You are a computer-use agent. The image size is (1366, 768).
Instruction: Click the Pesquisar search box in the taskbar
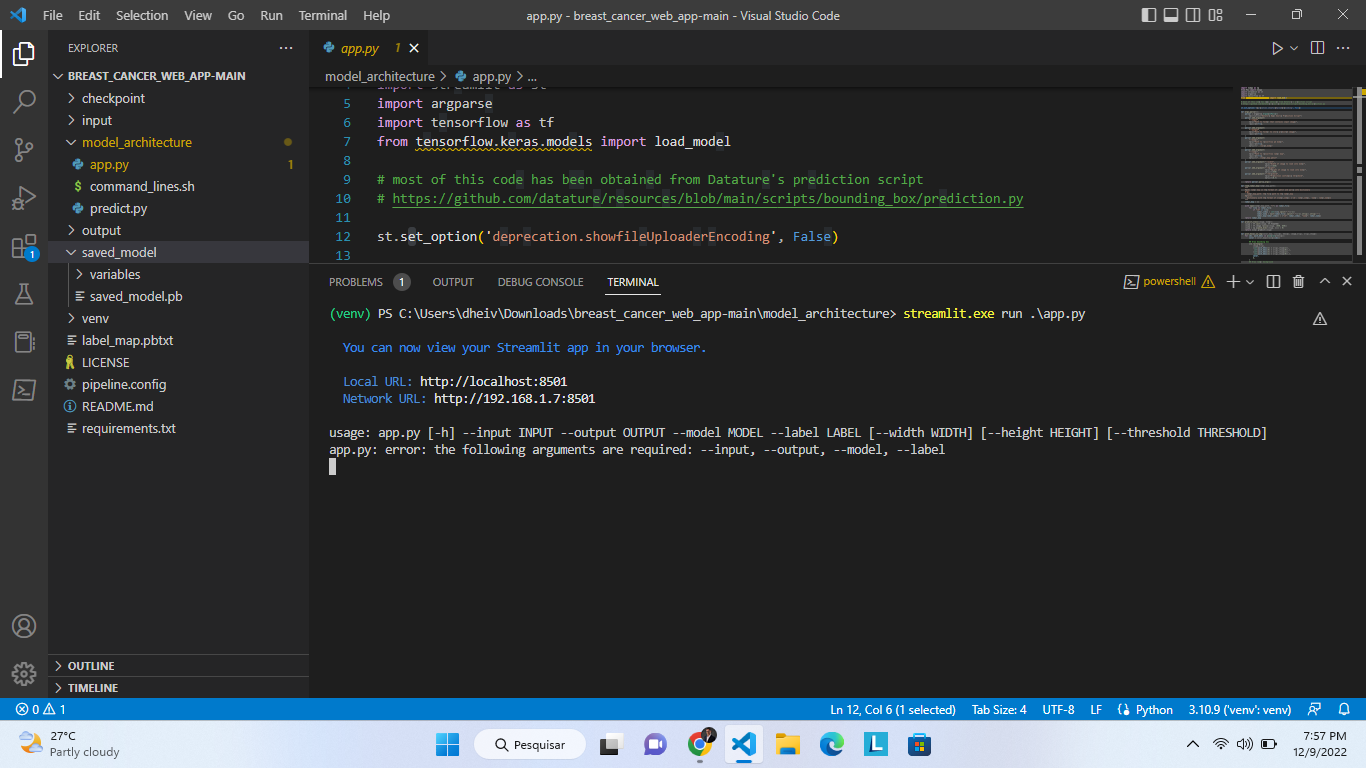529,744
